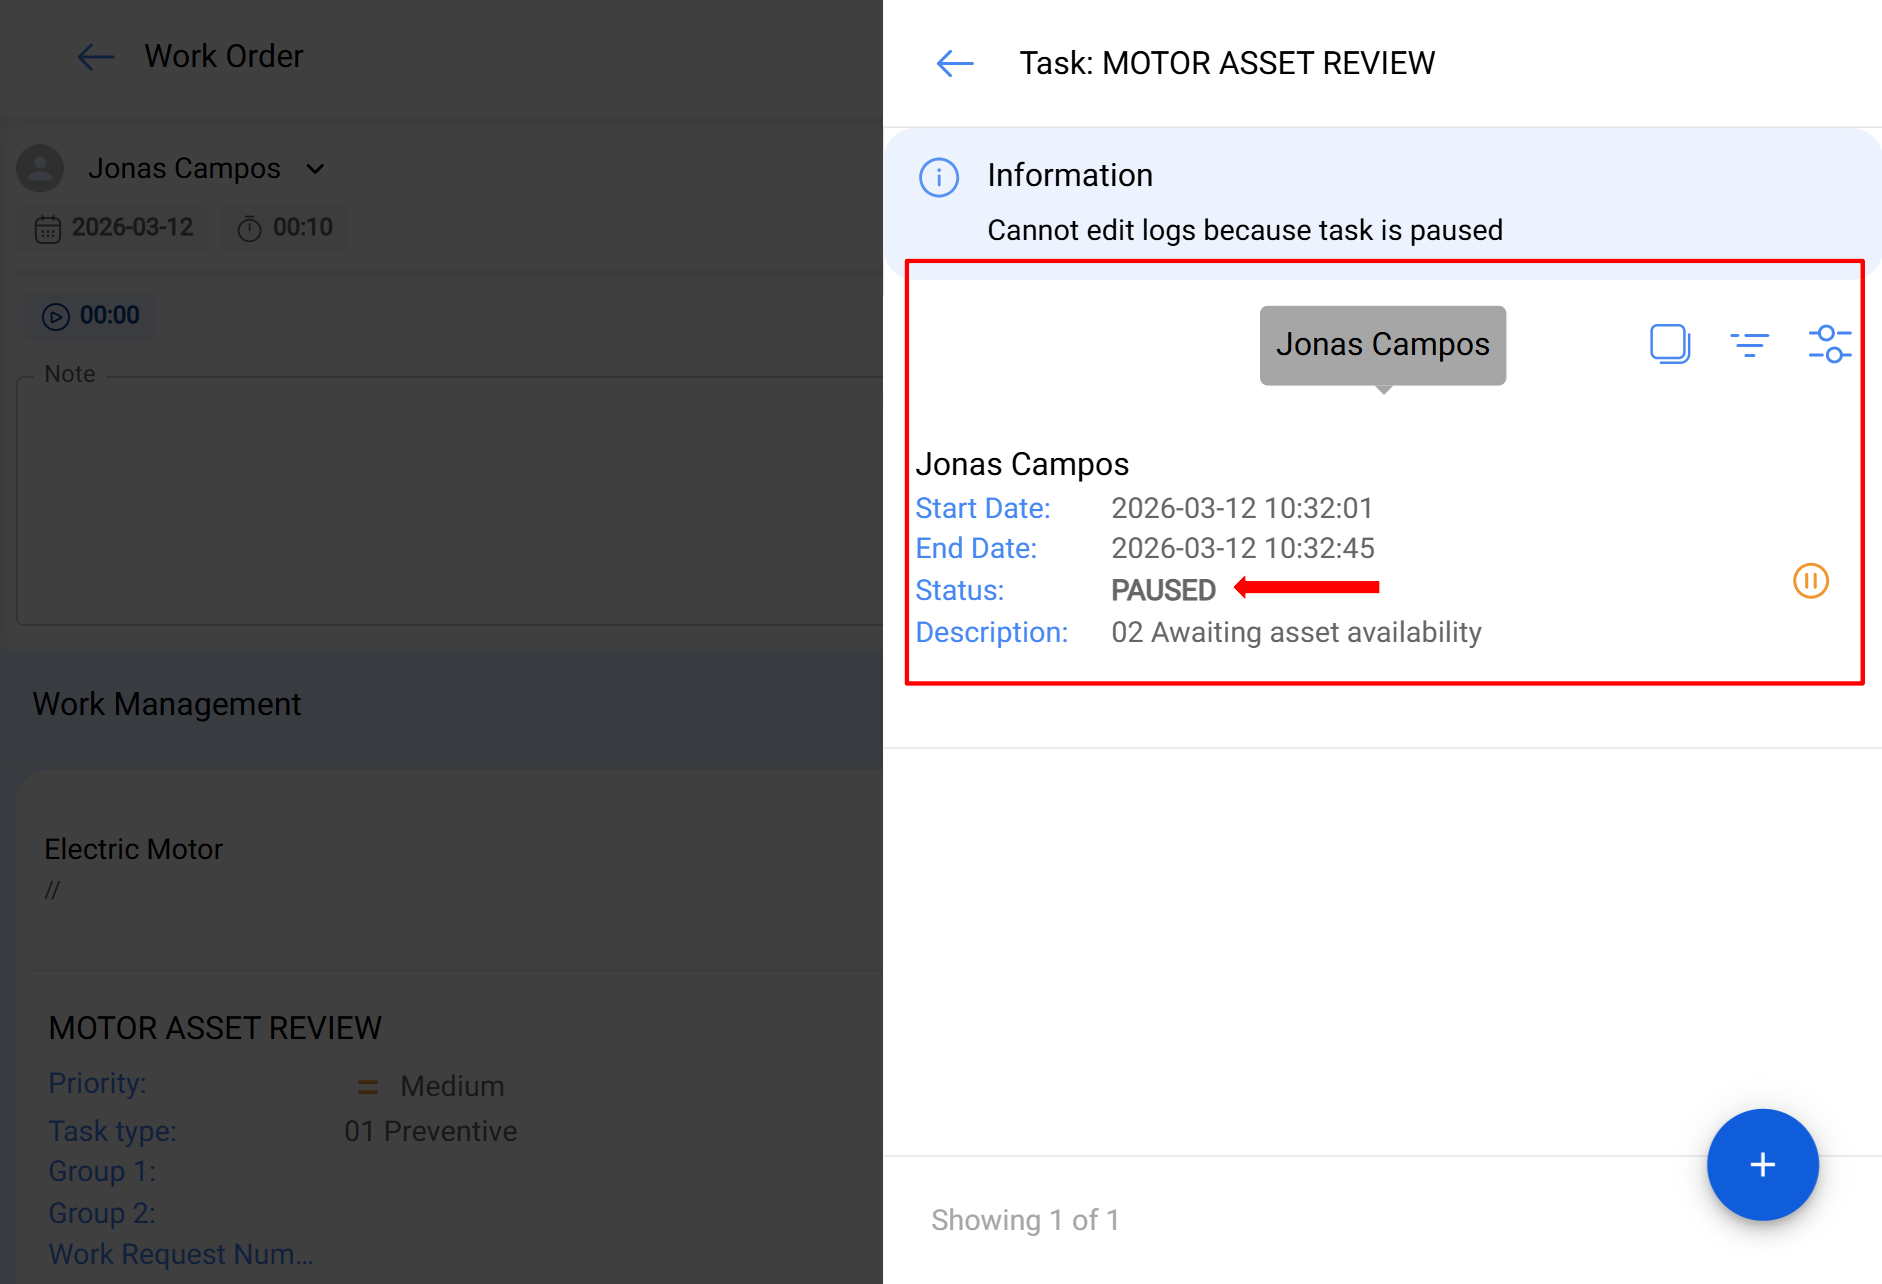Viewport: 1882px width, 1284px height.
Task: Click the orange pause status icon
Action: pyautogui.click(x=1810, y=581)
